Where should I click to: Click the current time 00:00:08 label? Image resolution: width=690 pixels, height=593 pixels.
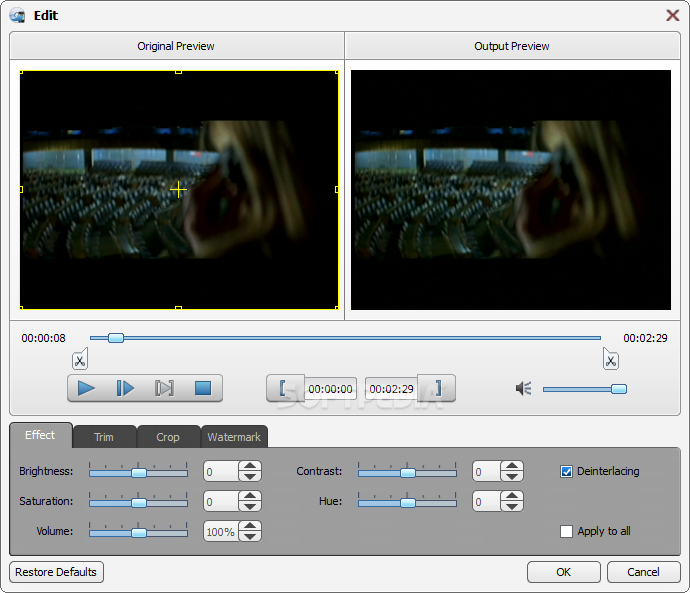44,338
